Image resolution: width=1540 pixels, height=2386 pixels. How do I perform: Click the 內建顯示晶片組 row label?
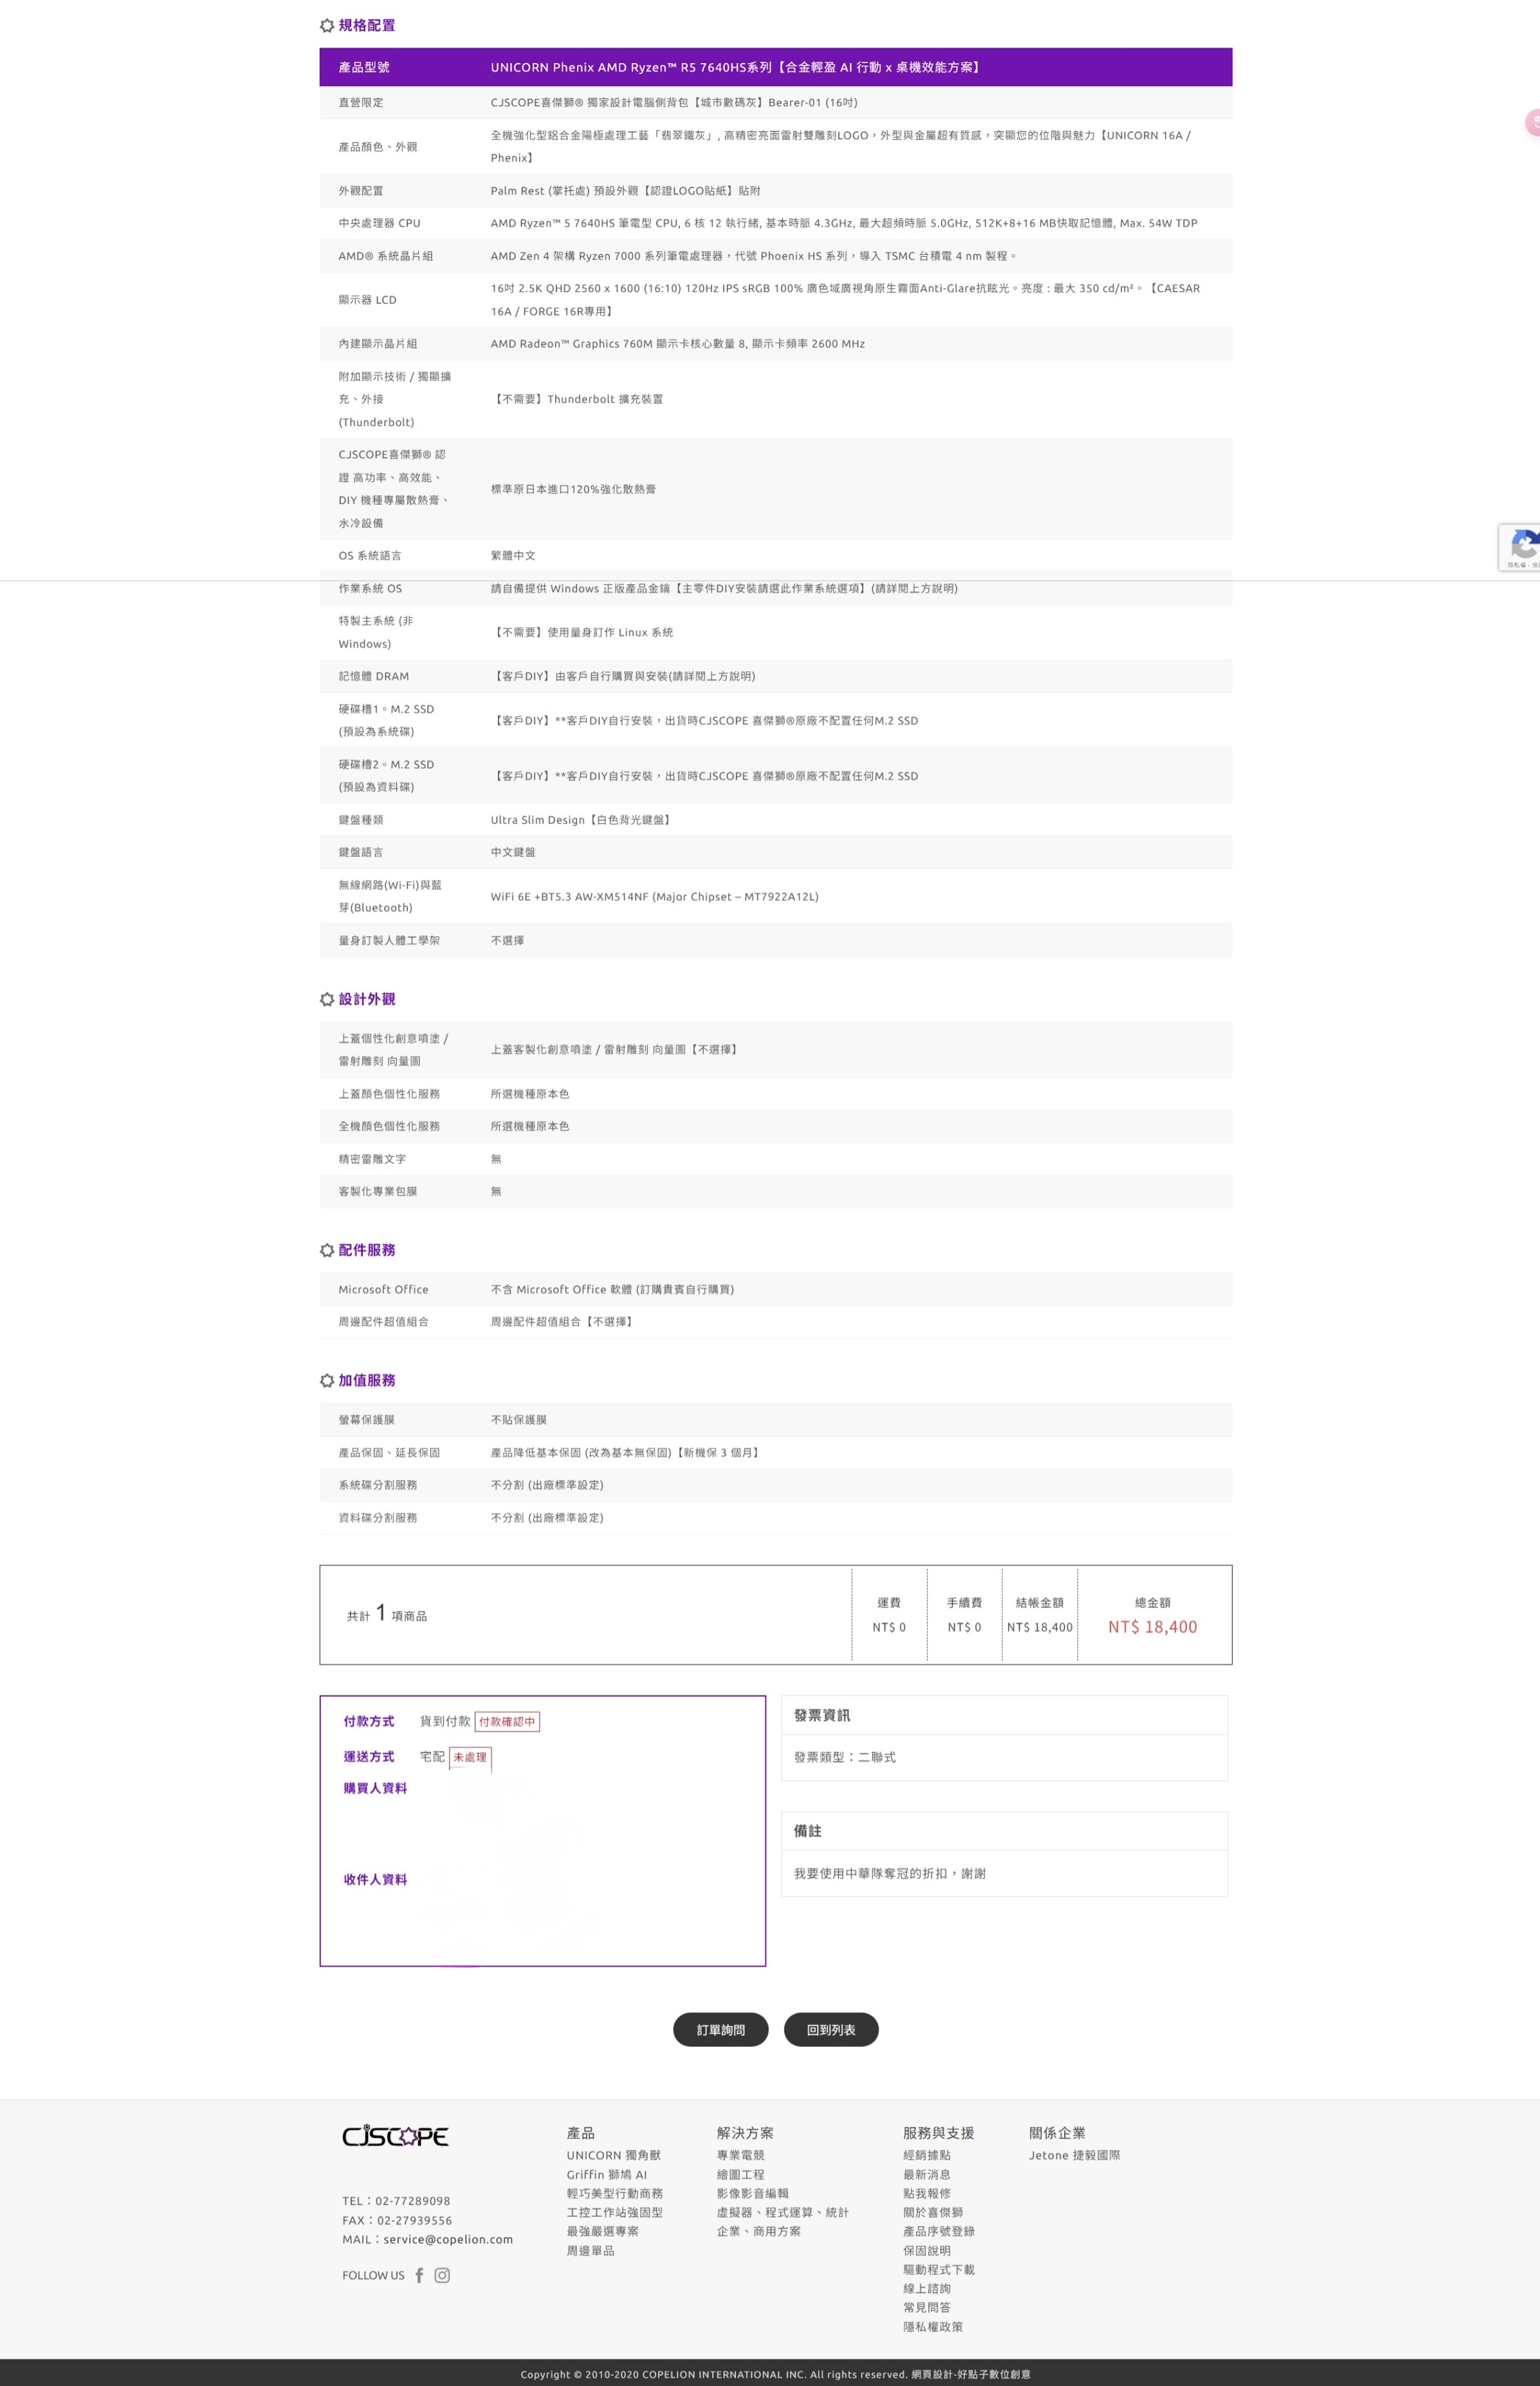377,344
